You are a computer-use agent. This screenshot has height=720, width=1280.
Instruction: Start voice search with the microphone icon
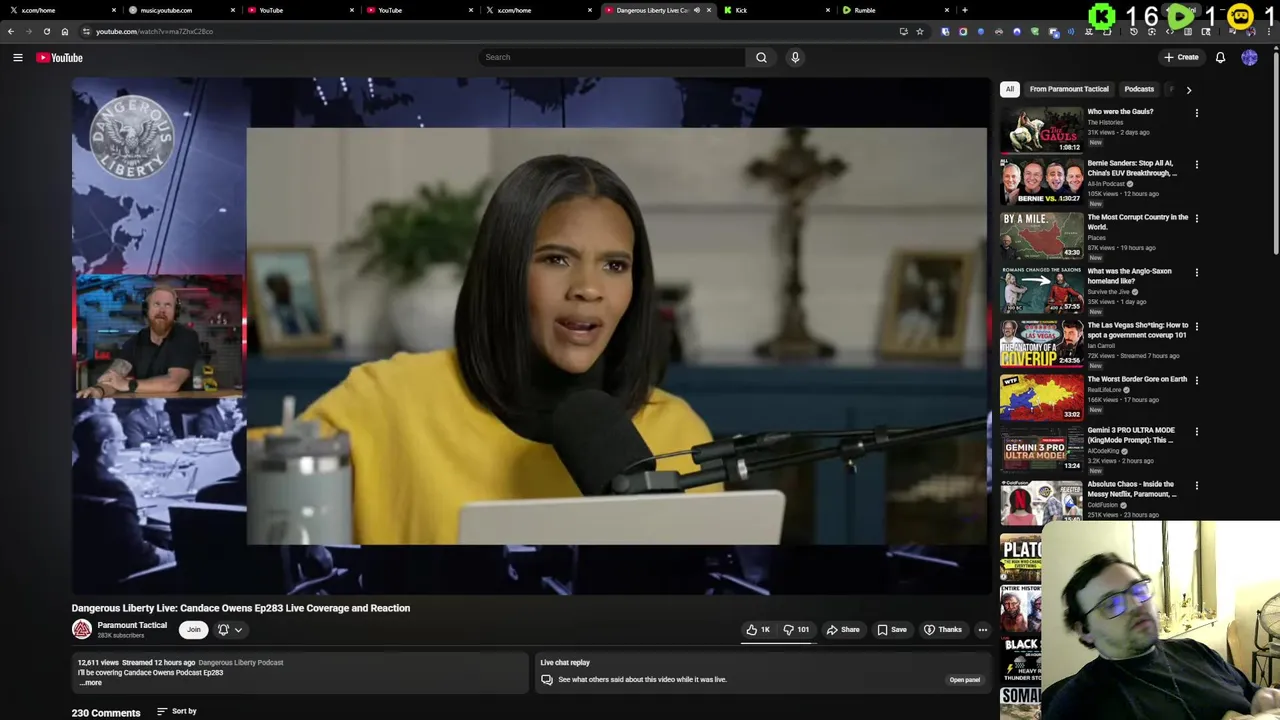795,57
